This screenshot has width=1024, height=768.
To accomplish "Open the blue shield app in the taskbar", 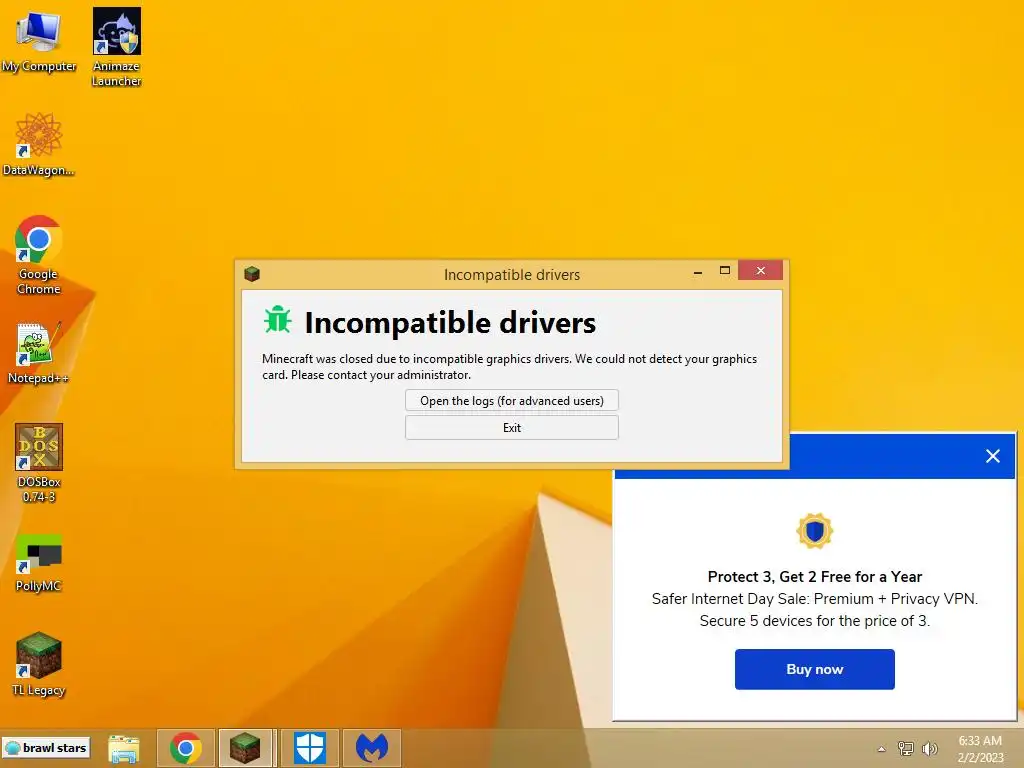I will 310,748.
